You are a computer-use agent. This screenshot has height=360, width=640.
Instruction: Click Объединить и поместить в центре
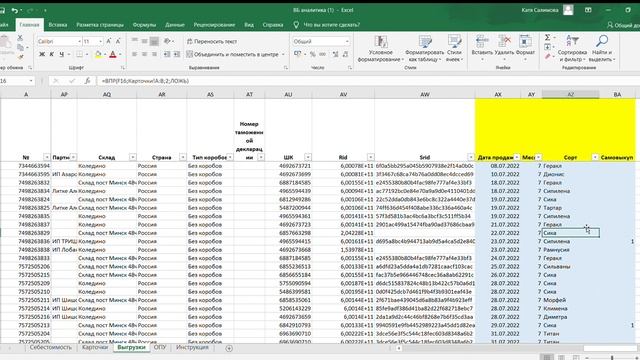(233, 54)
